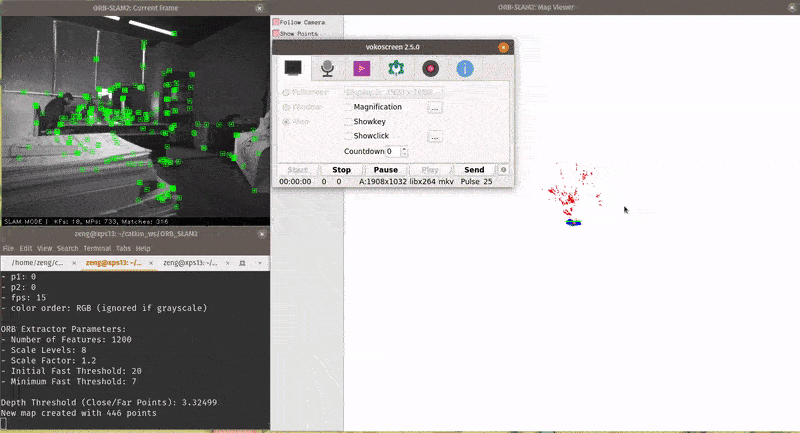Click the 00:00:00 recording timer
This screenshot has height=433, width=800.
click(295, 182)
